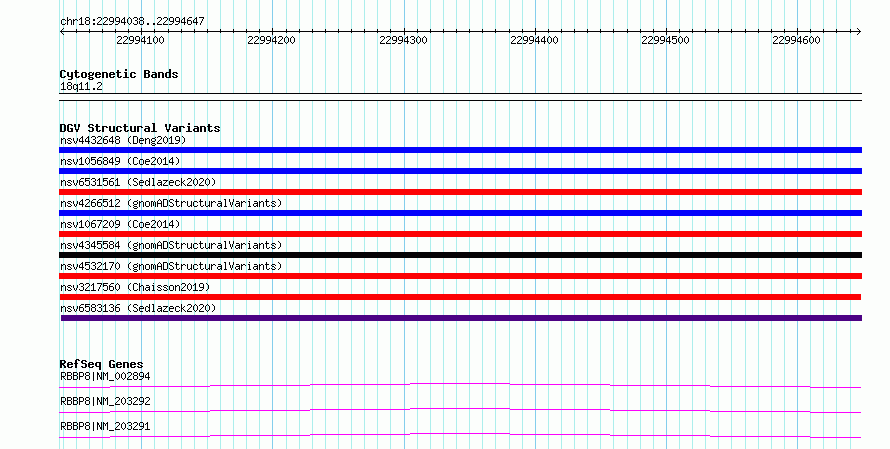Open the DGV Structural Variants track title

click(140, 128)
